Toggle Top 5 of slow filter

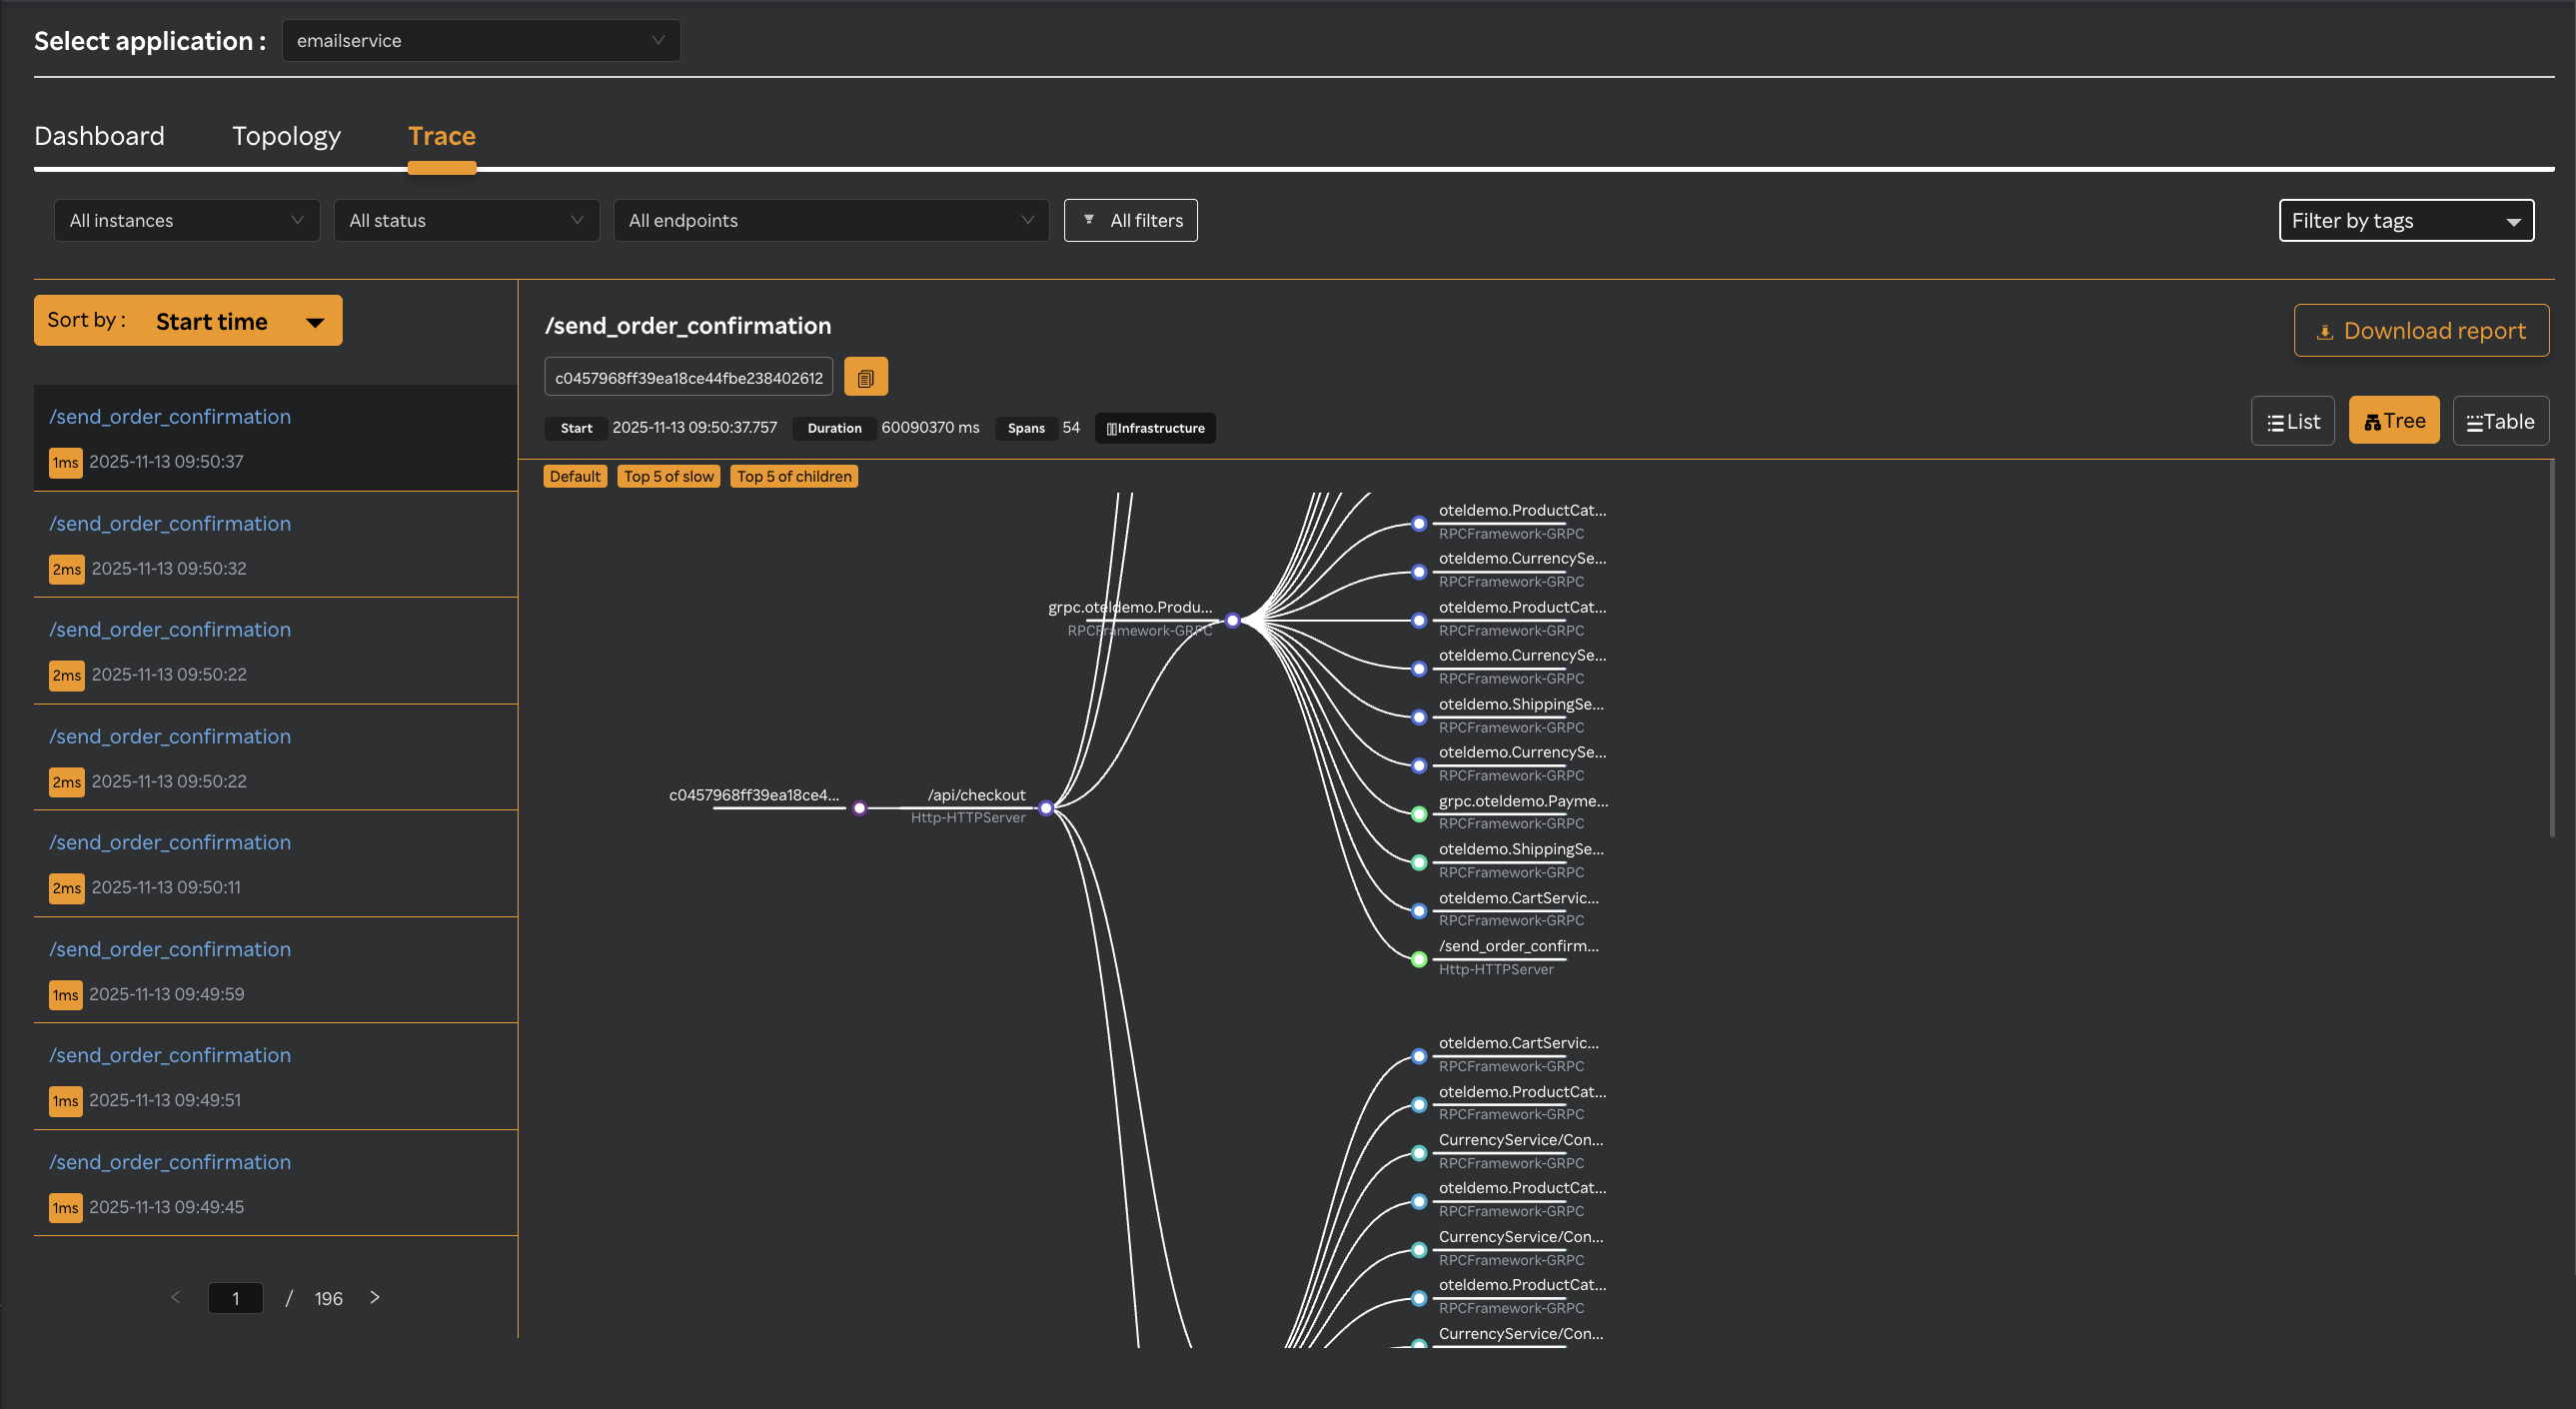668,476
